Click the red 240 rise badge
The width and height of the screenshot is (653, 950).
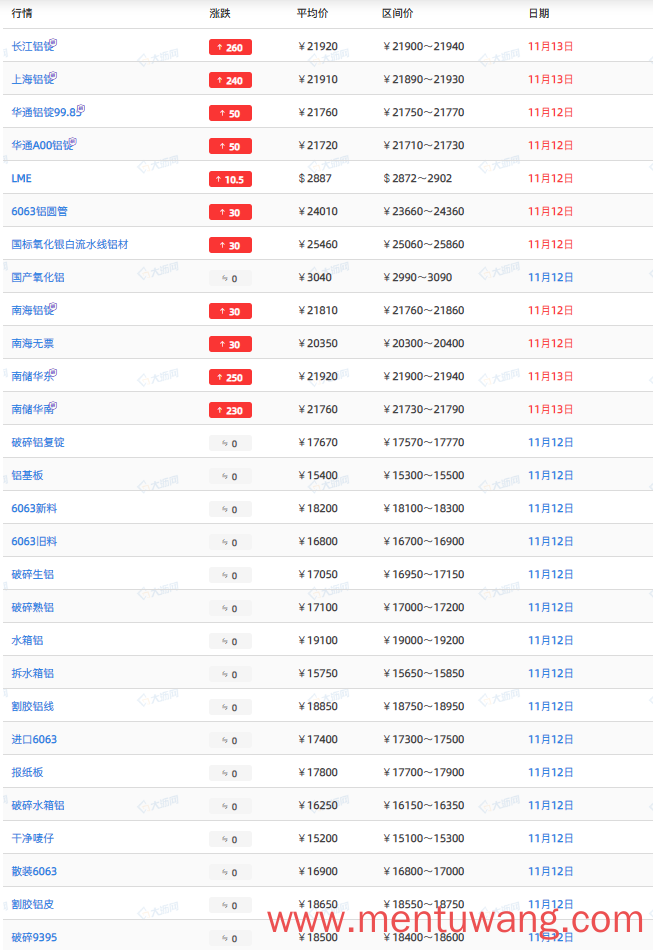[230, 80]
